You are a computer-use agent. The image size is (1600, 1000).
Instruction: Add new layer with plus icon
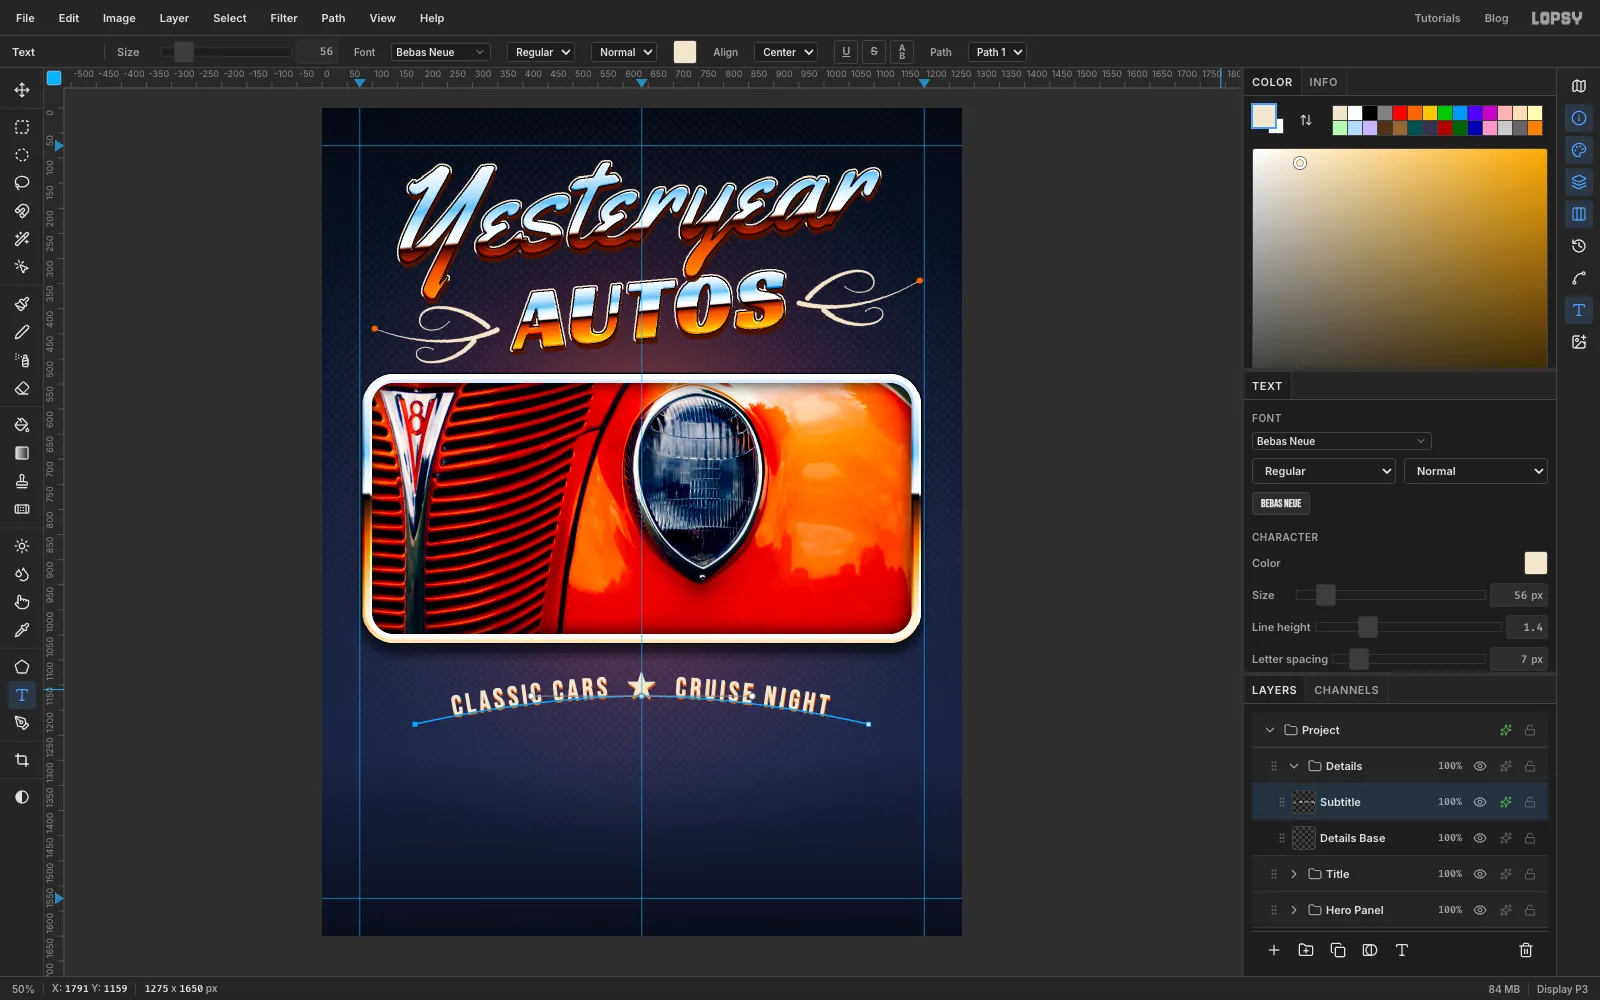pos(1274,950)
